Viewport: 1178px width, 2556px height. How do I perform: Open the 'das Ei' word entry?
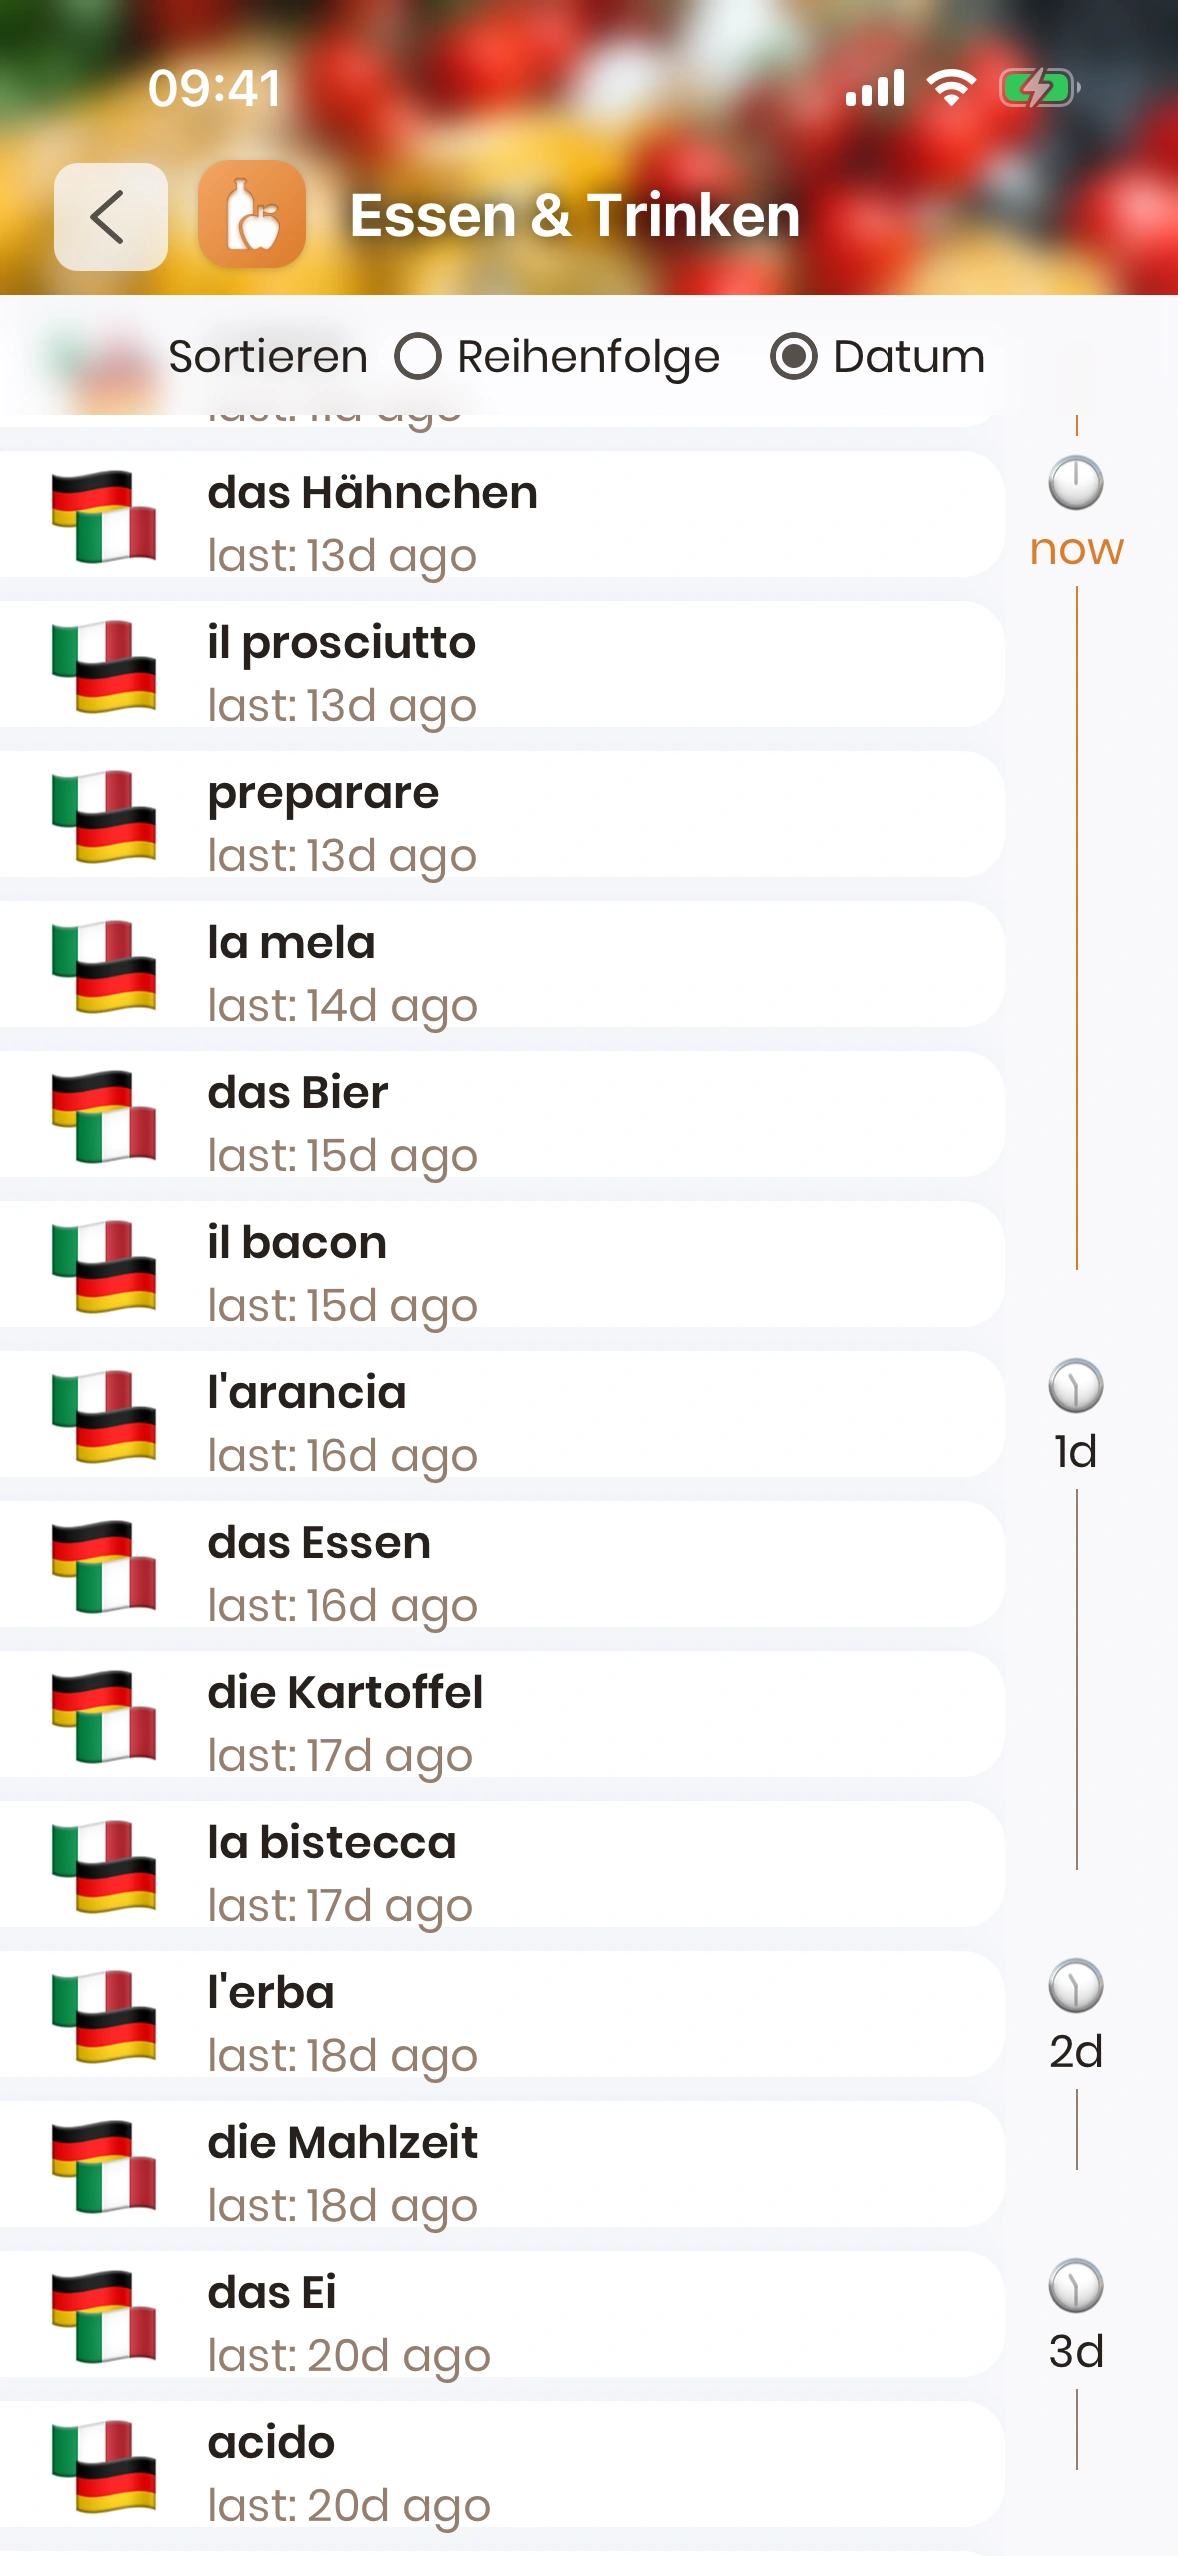click(x=500, y=2316)
